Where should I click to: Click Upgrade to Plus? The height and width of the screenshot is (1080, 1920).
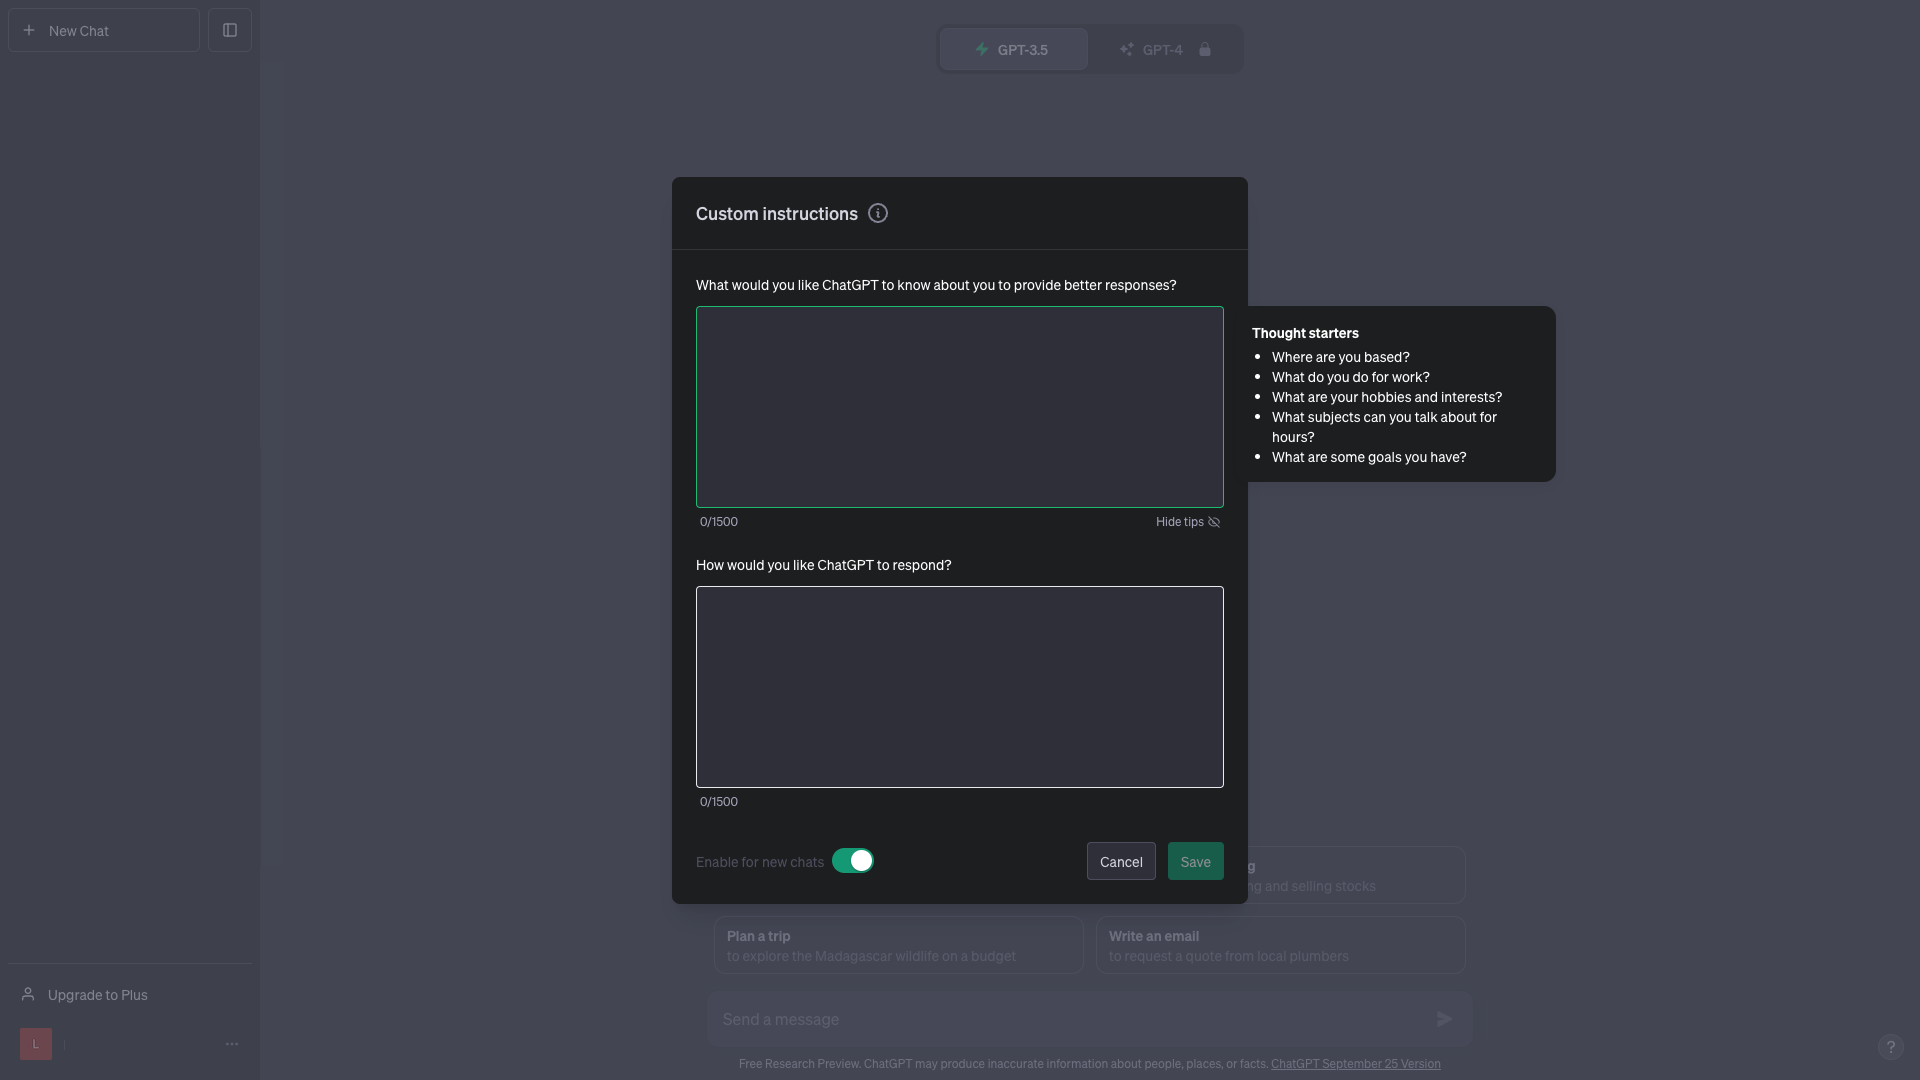[130, 994]
